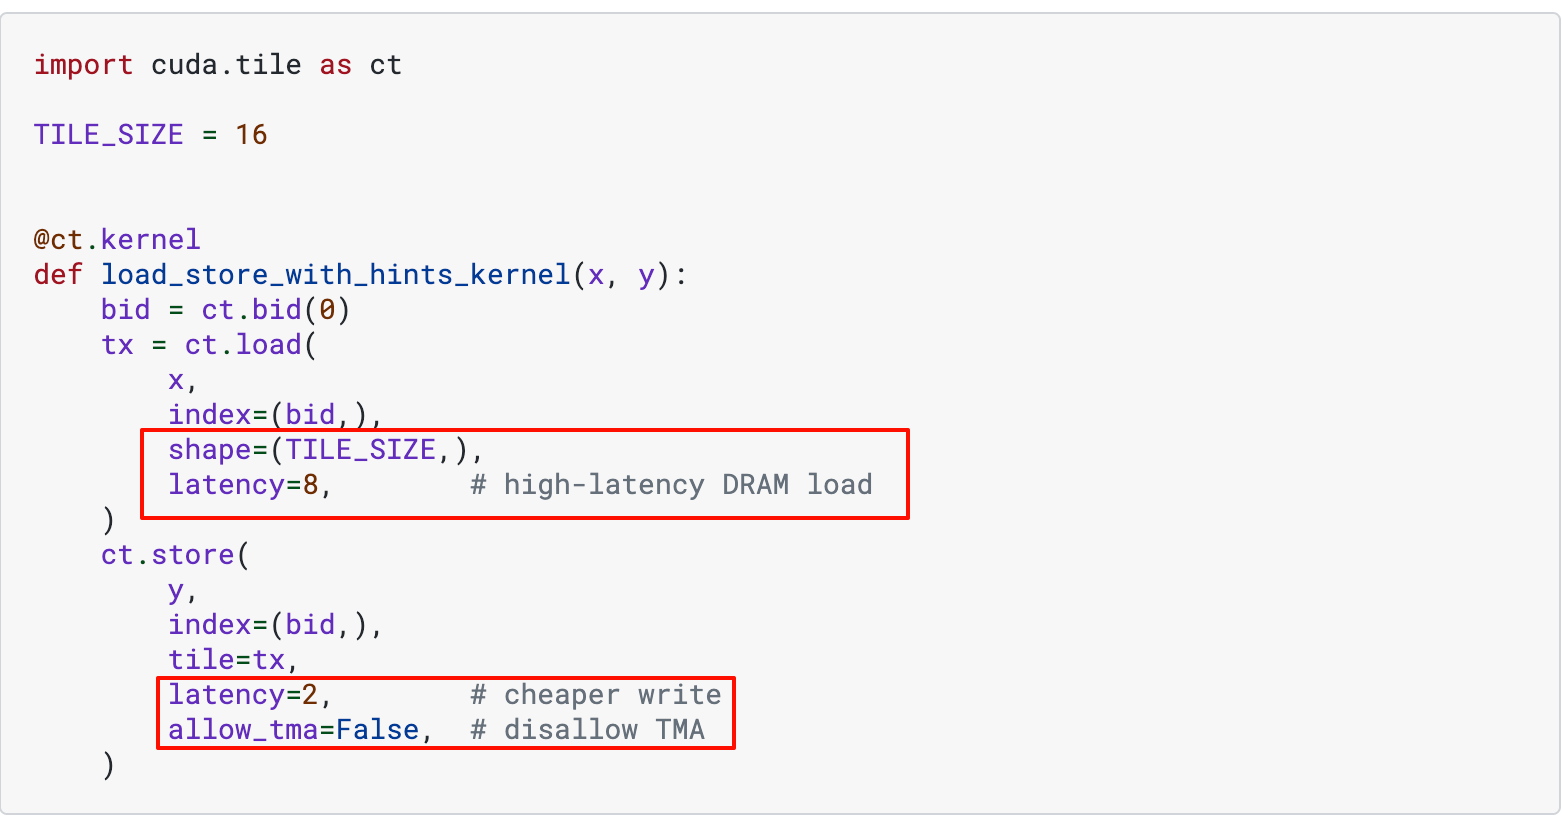Click the latency=2 argument
1562x836 pixels.
243,695
